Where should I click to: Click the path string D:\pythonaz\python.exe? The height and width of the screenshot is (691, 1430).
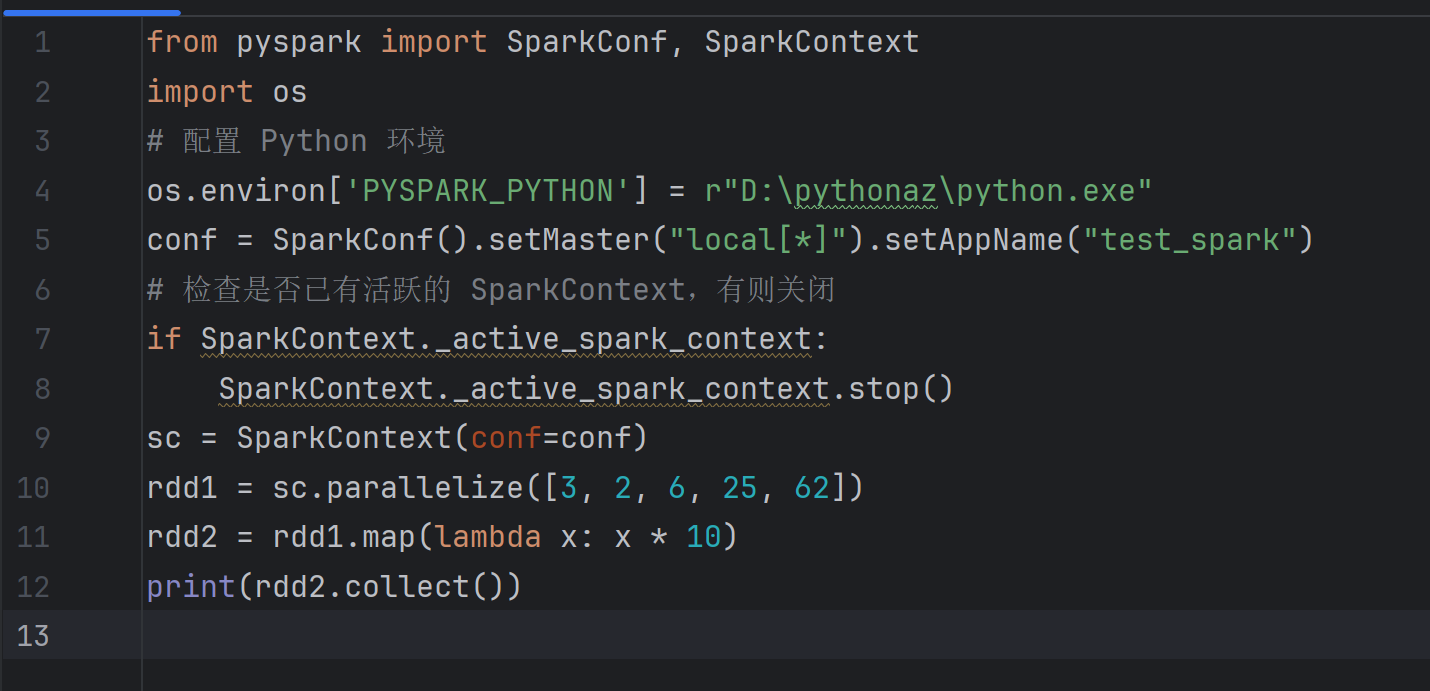(x=929, y=191)
